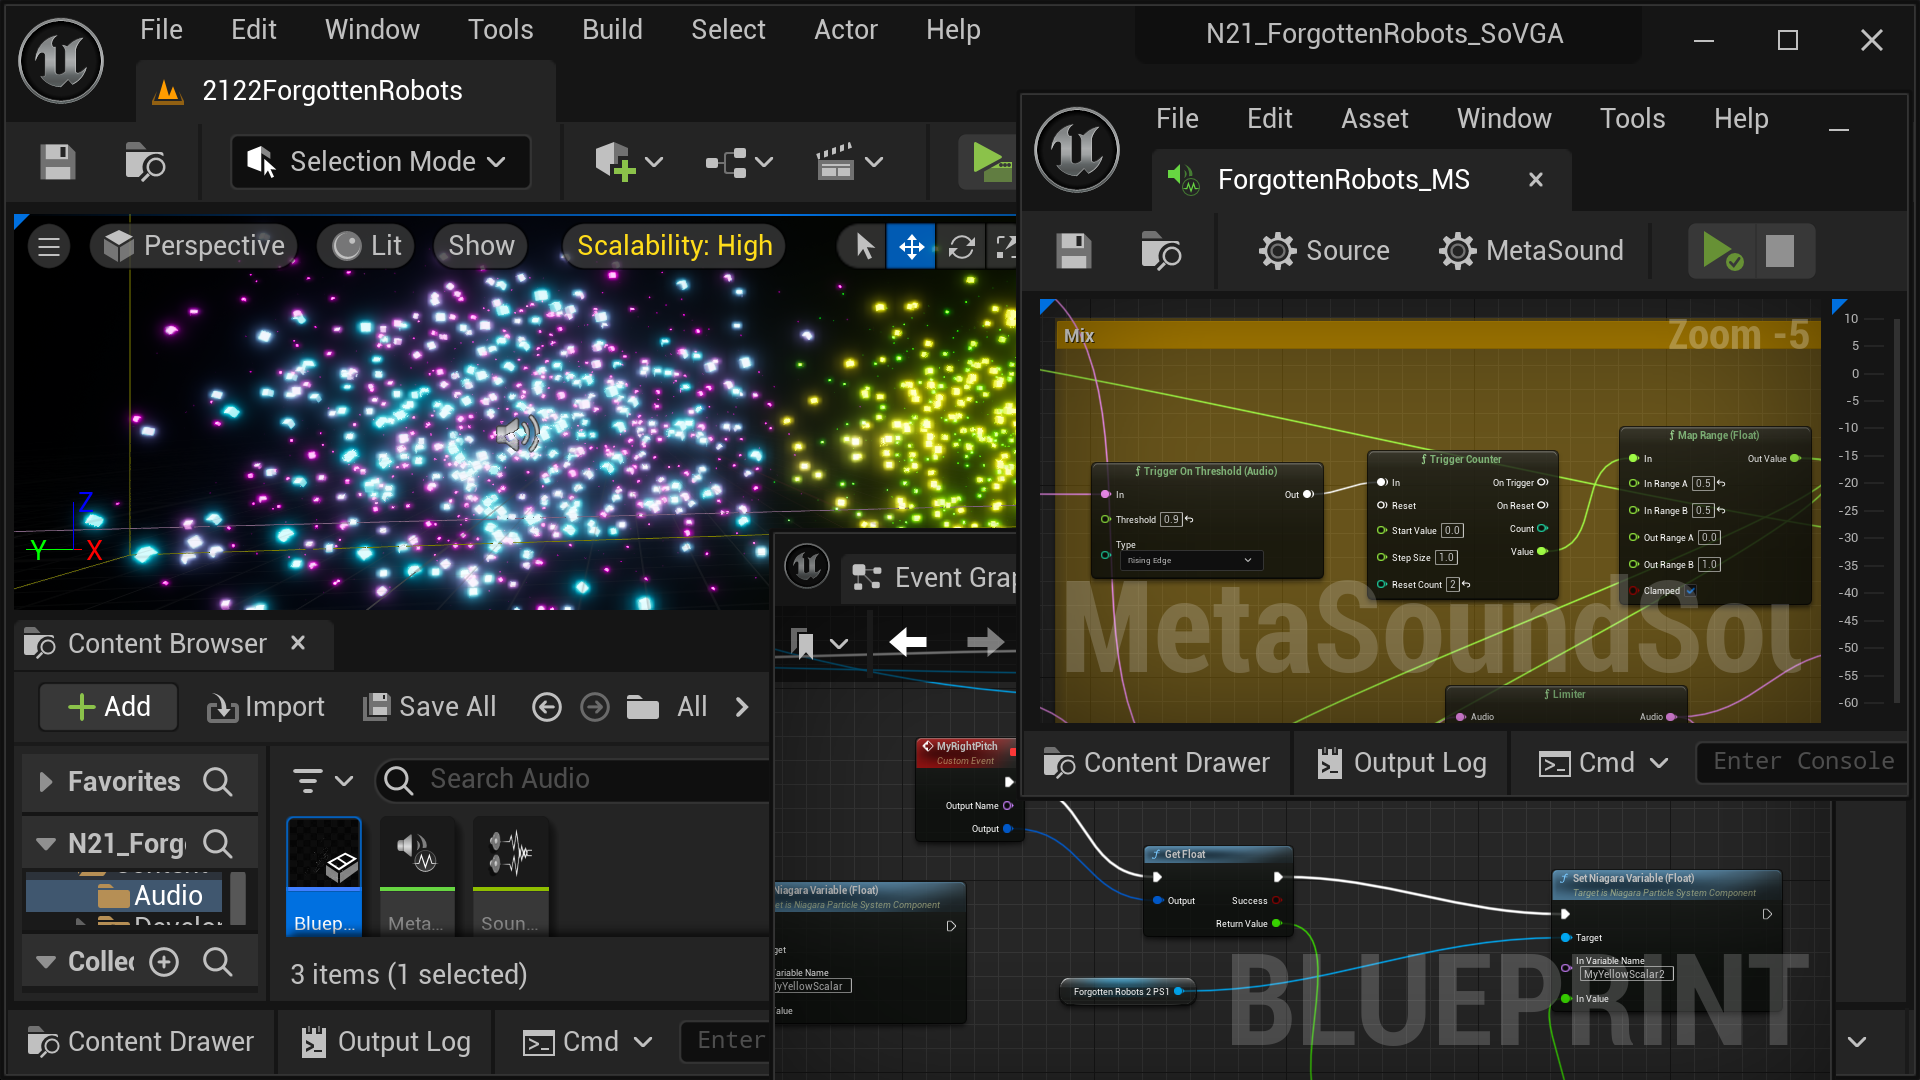Image resolution: width=1920 pixels, height=1080 pixels.
Task: Expand the Content Browser path chevron
Action: click(742, 708)
